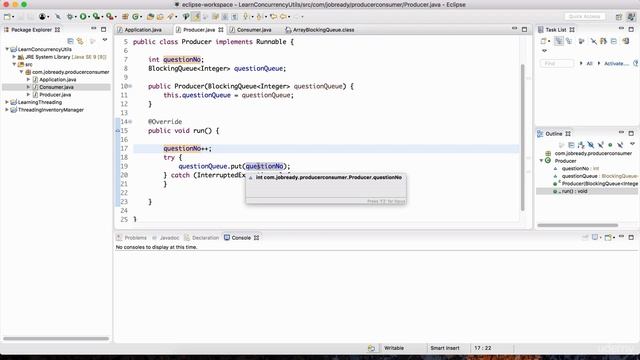This screenshot has height=360, width=640.
Task: Click the Previous Annotation arrow icon
Action: pyautogui.click(x=259, y=17)
